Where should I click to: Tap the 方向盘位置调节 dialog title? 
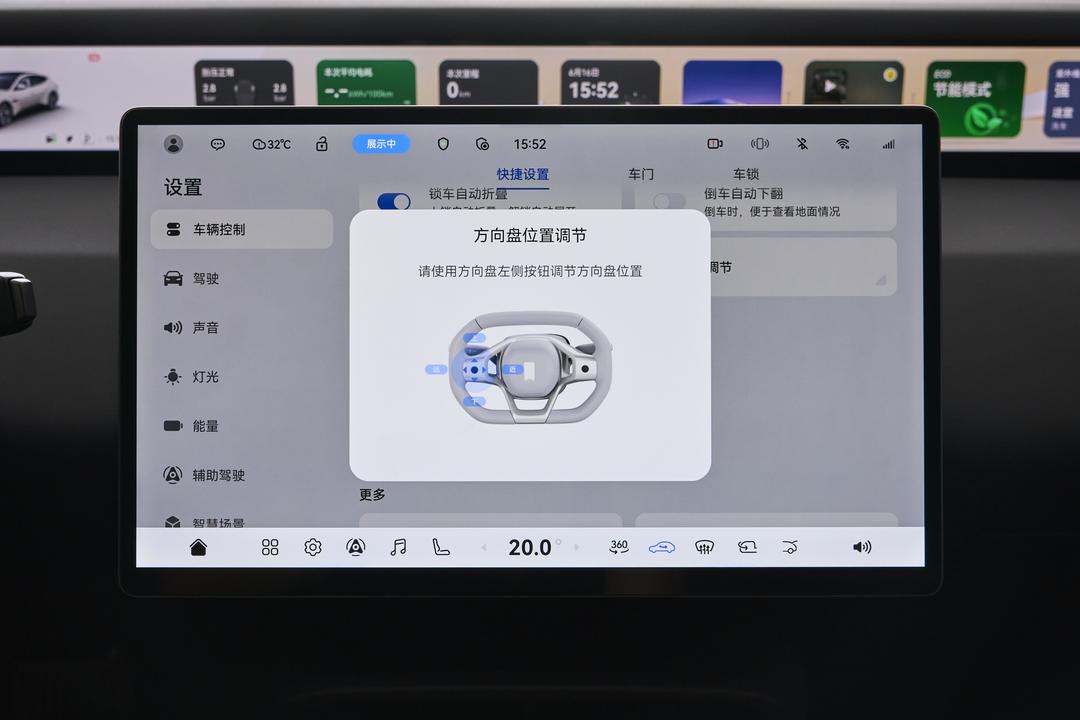(x=530, y=236)
